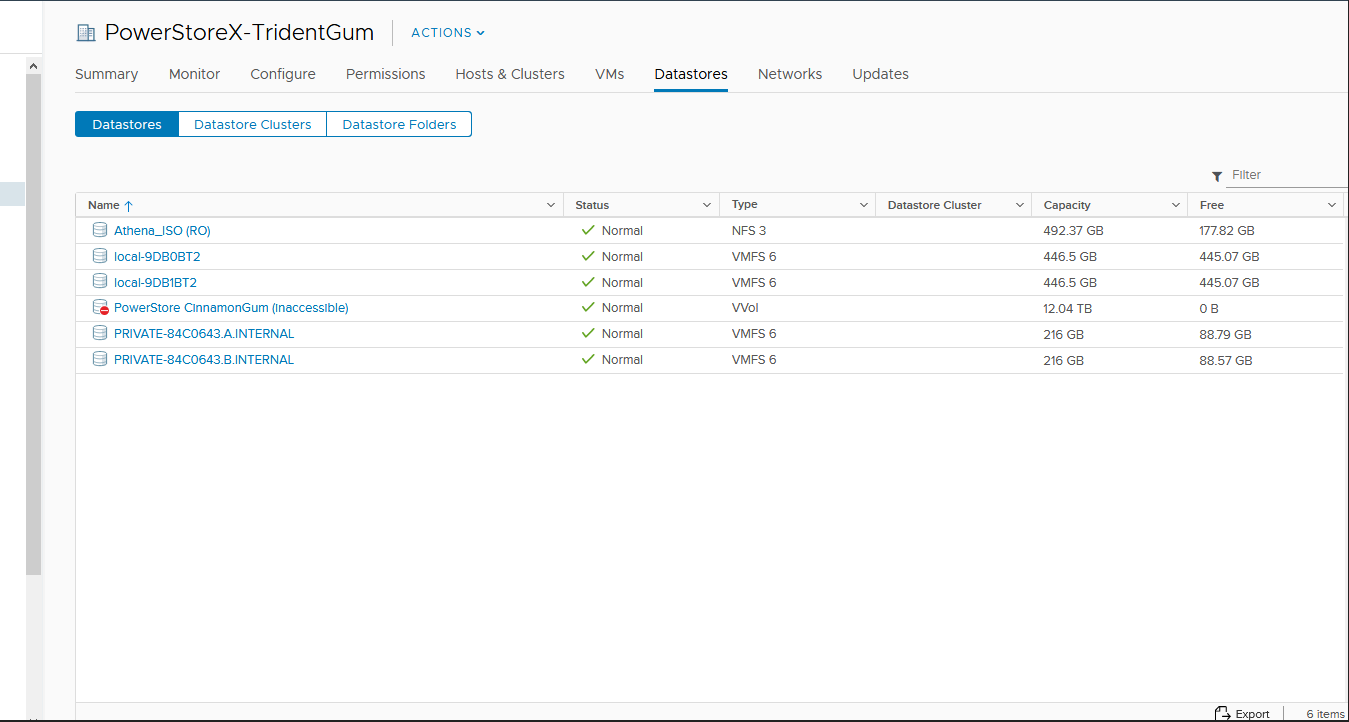The width and height of the screenshot is (1349, 722).
Task: Open the Type column filter chevron
Action: (x=864, y=205)
